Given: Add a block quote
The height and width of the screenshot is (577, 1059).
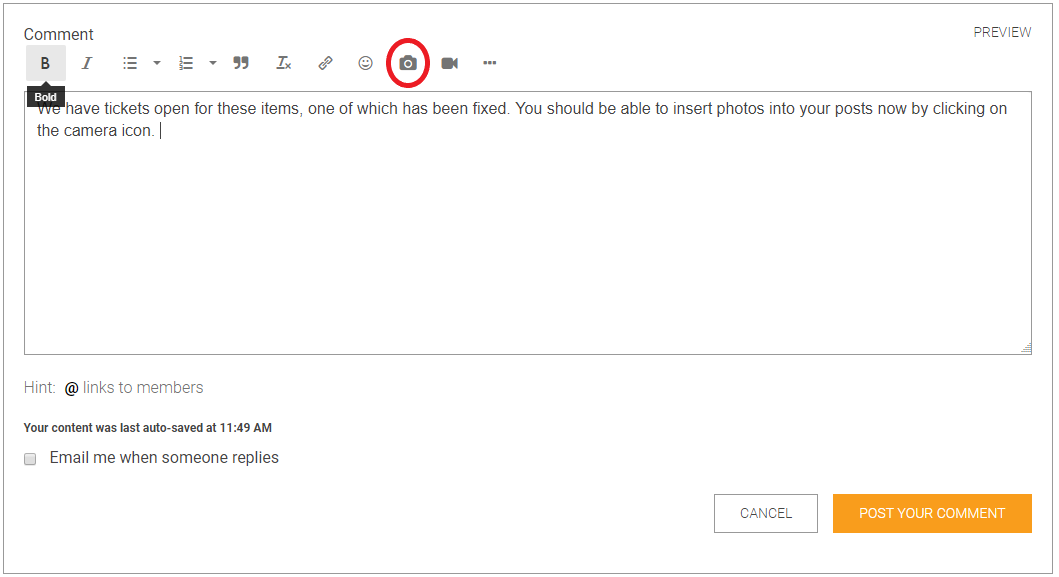Looking at the screenshot, I should point(241,63).
